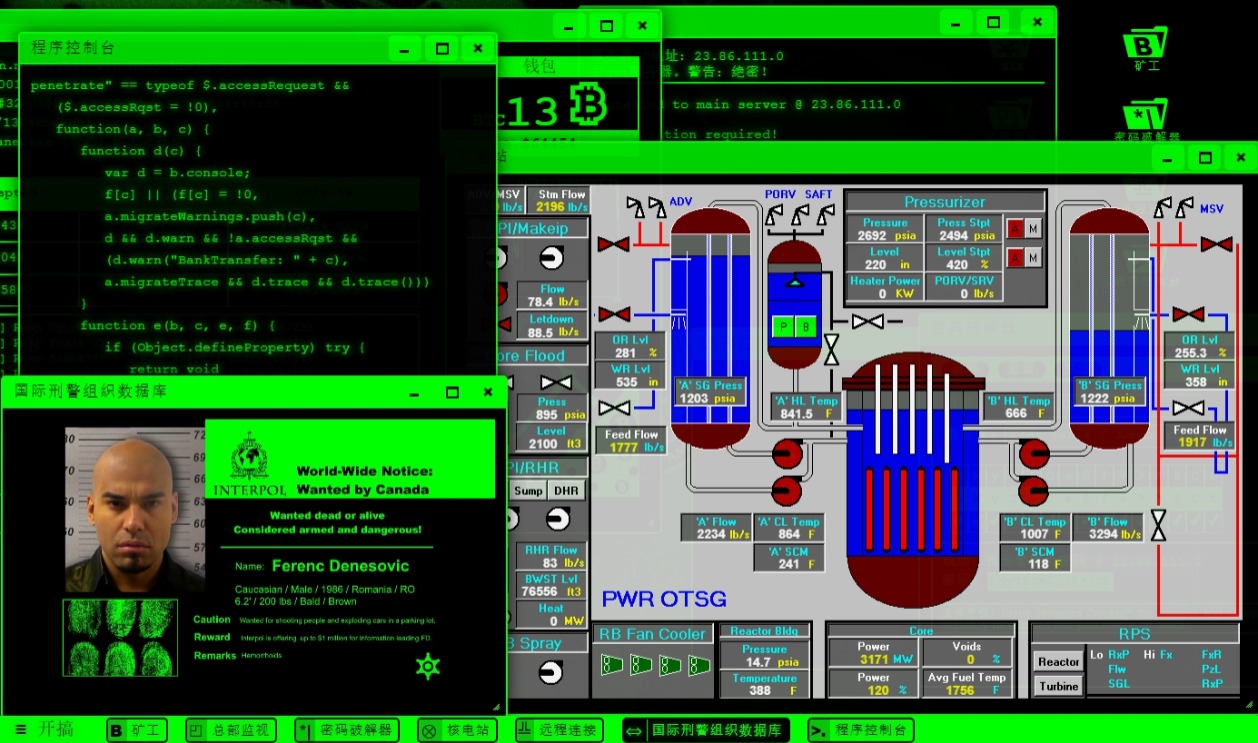The height and width of the screenshot is (743, 1258).
Task: Click the Avg Fuel Temp 1756 readout
Action: click(x=967, y=683)
